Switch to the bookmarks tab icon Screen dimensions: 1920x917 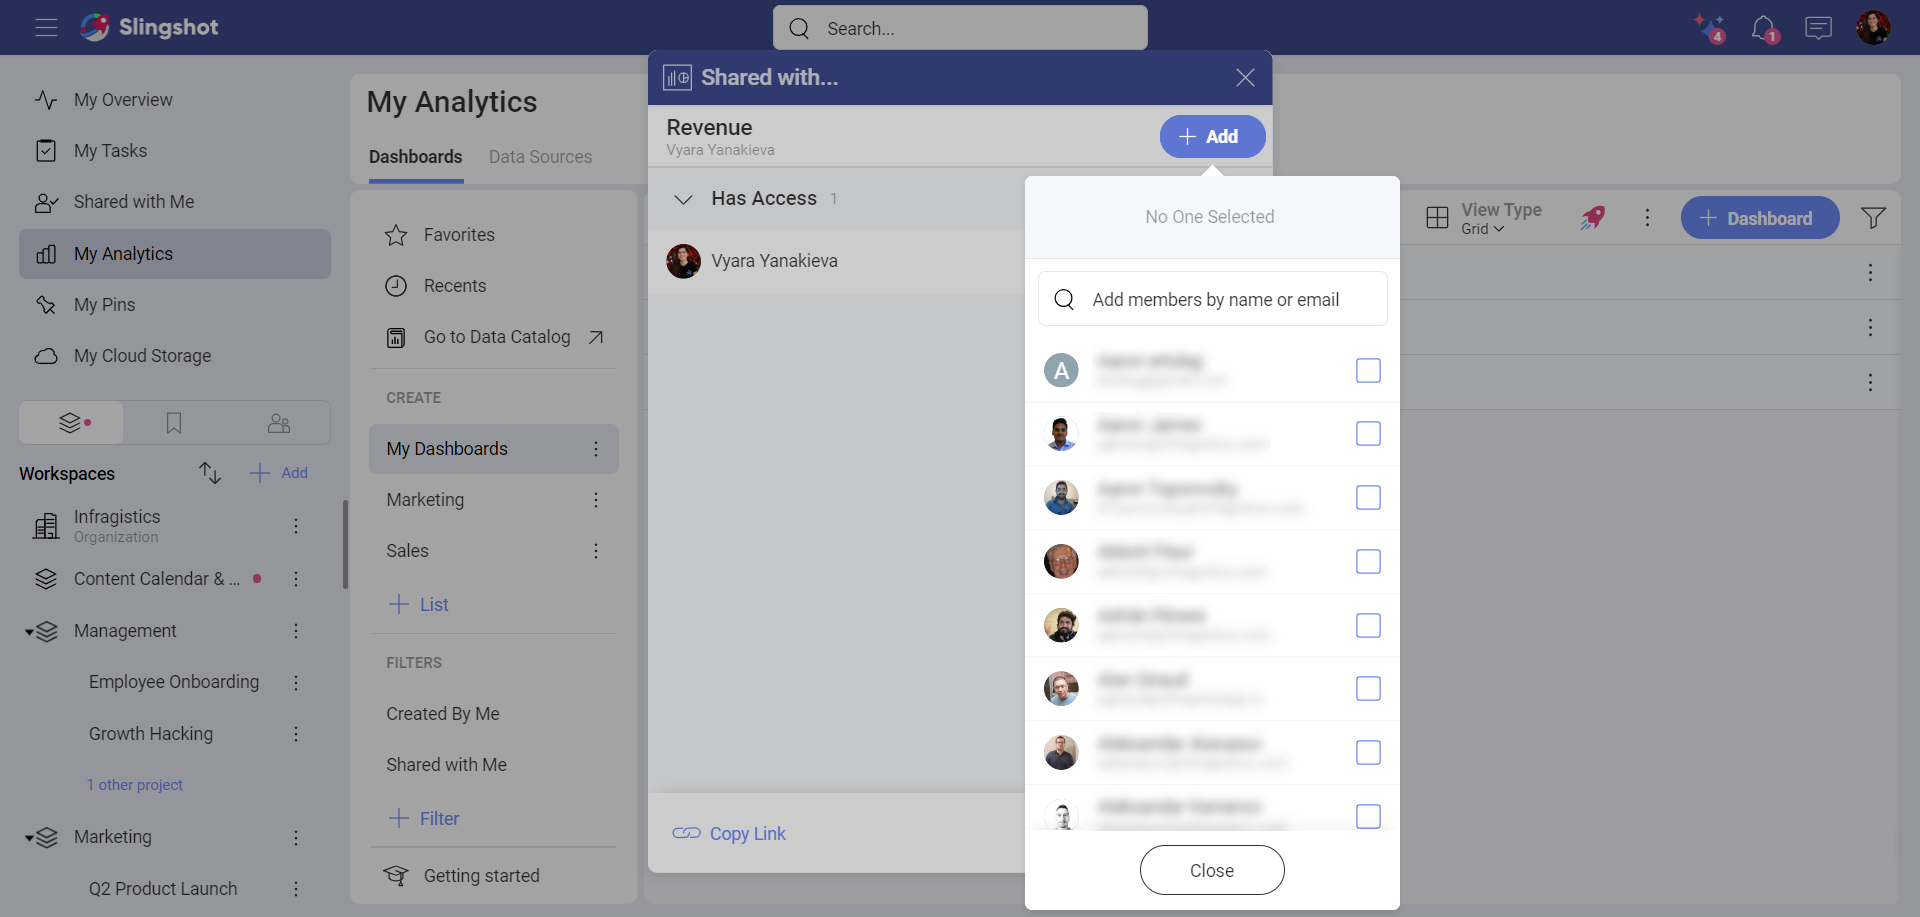click(174, 423)
